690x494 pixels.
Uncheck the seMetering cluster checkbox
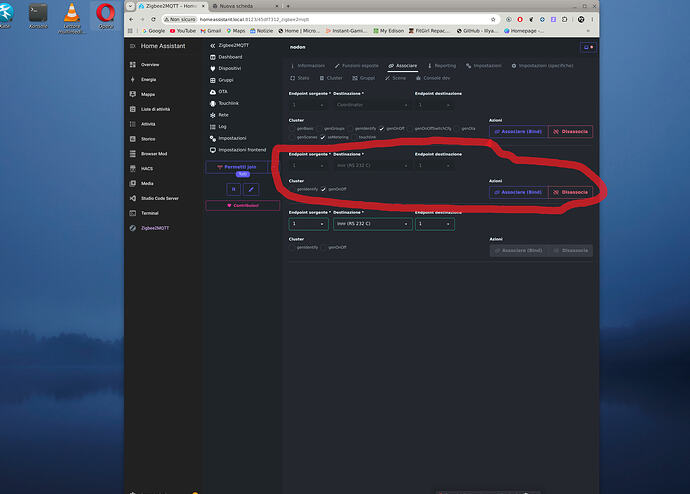(323, 138)
